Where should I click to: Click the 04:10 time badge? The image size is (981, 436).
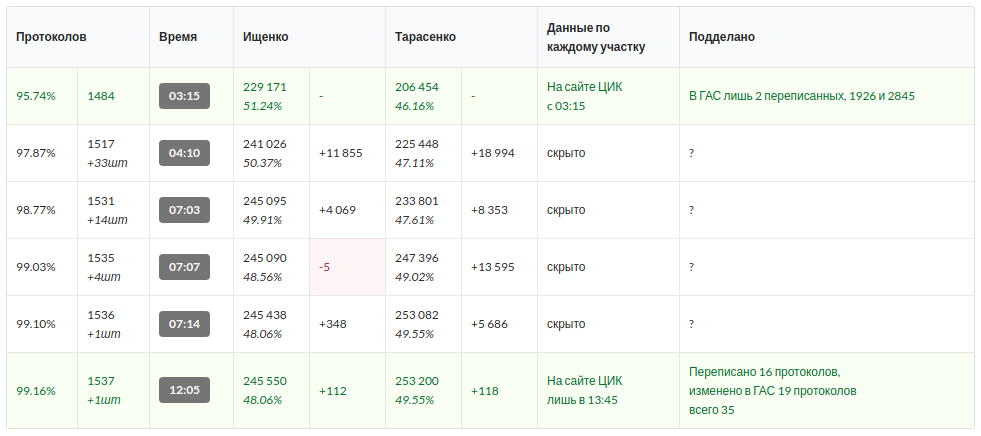184,153
